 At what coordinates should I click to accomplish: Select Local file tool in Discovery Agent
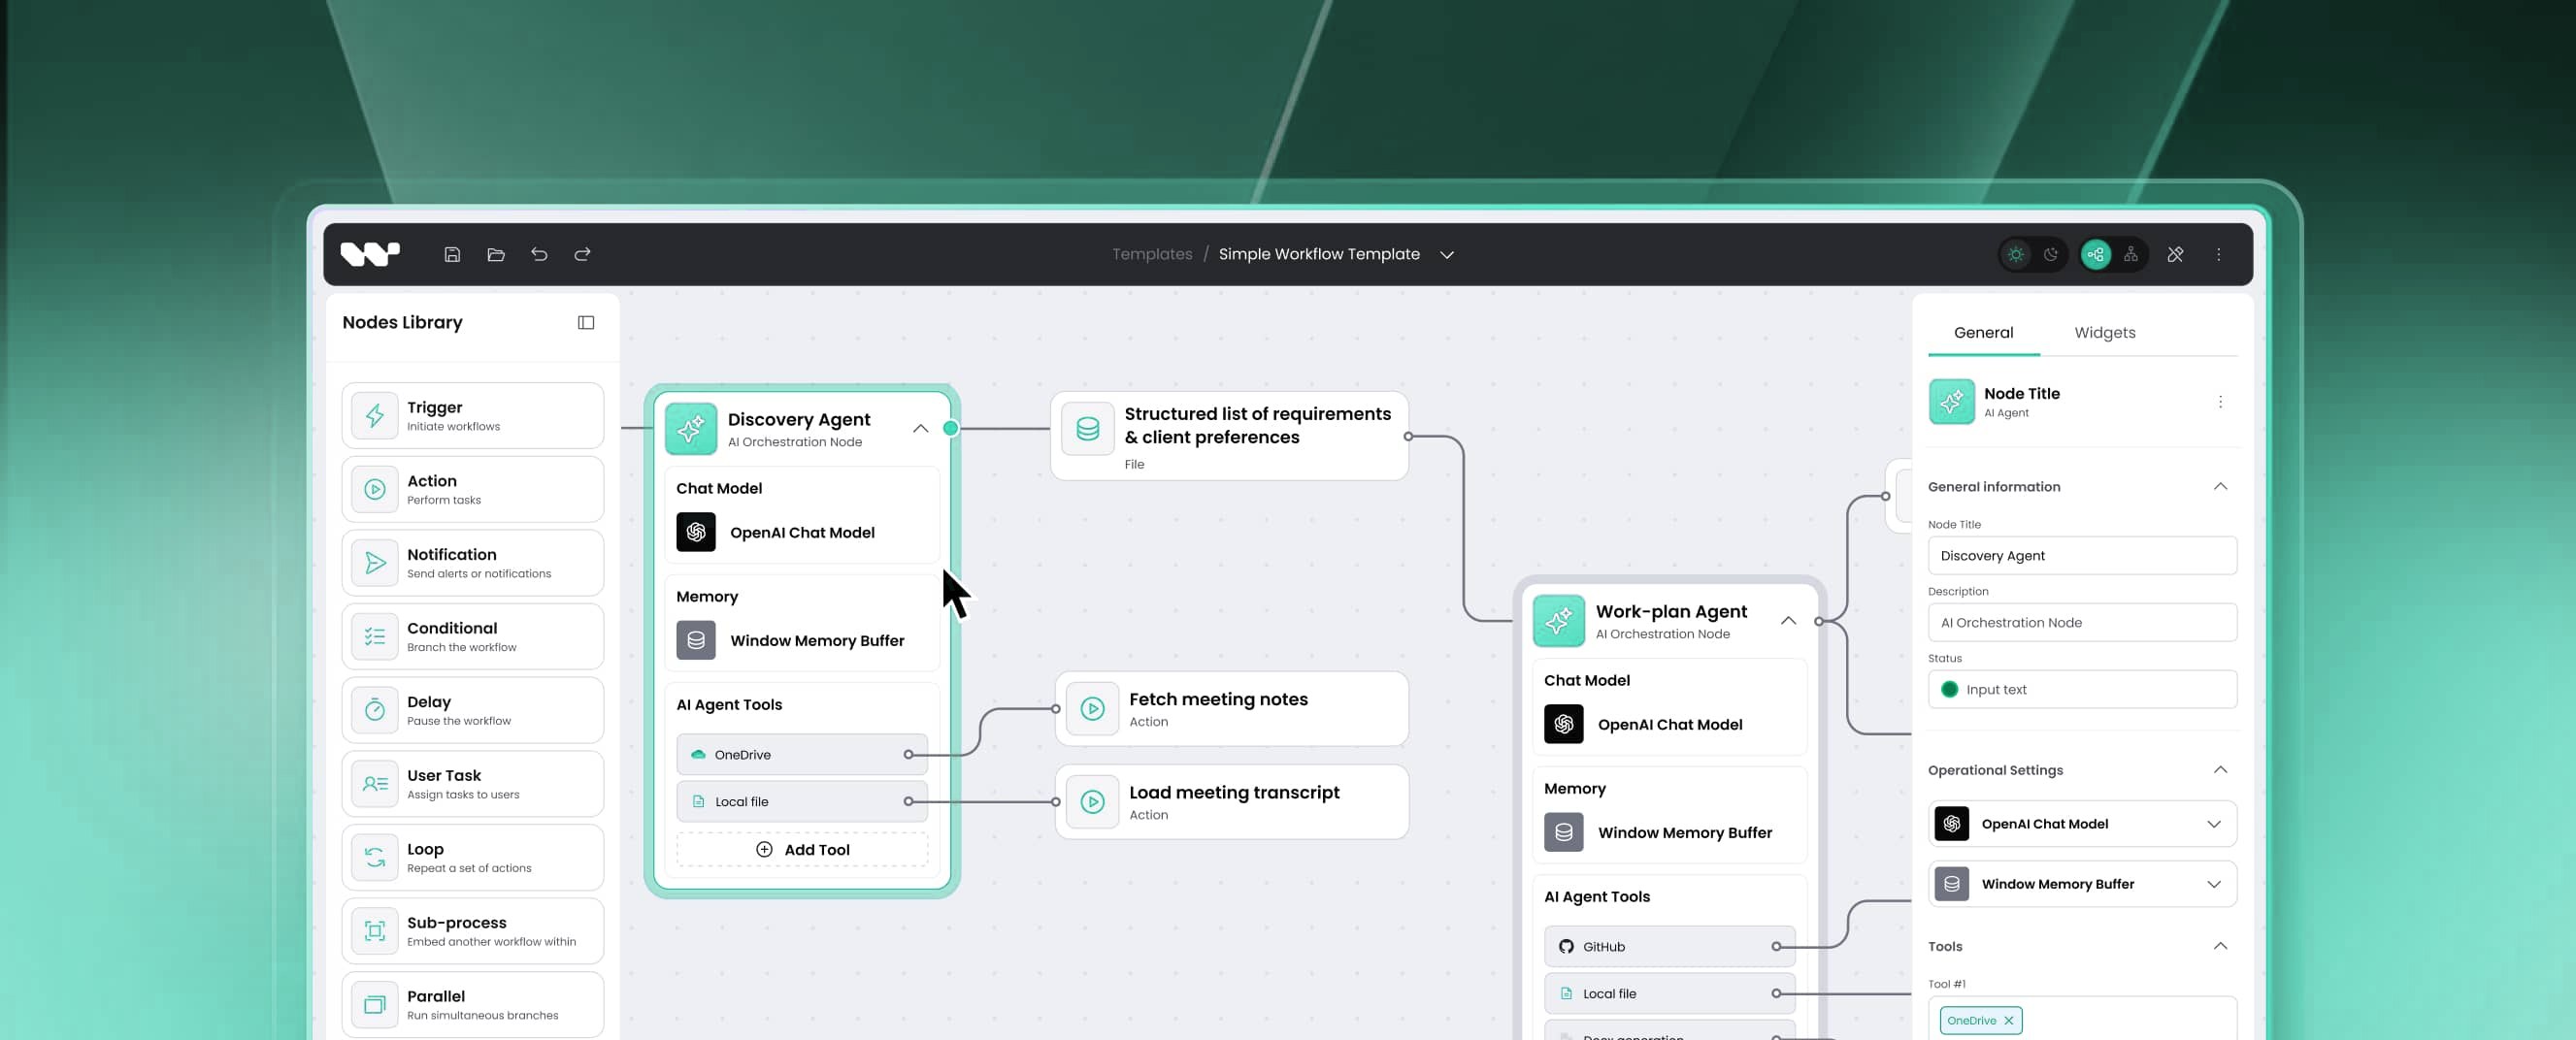pyautogui.click(x=802, y=801)
